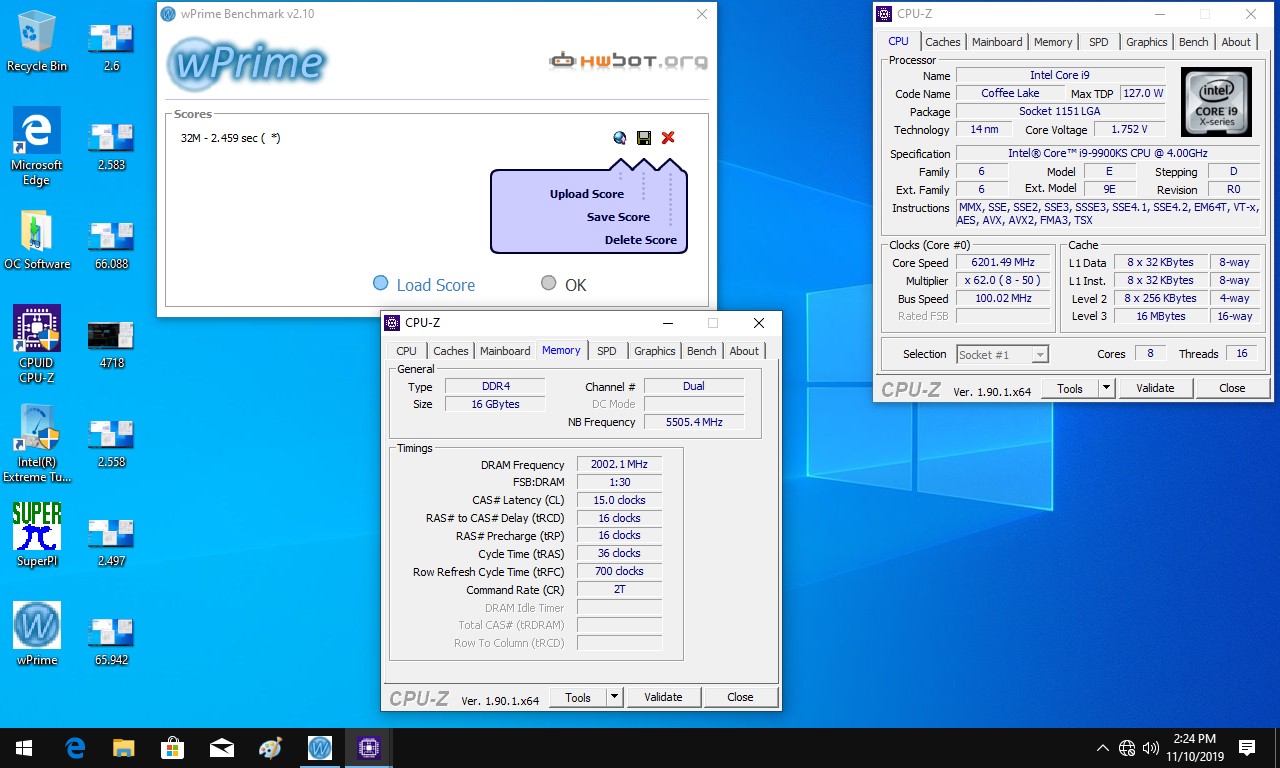Image resolution: width=1280 pixels, height=768 pixels.
Task: Switch to Graphics tab in right CPU-Z window
Action: (x=1146, y=42)
